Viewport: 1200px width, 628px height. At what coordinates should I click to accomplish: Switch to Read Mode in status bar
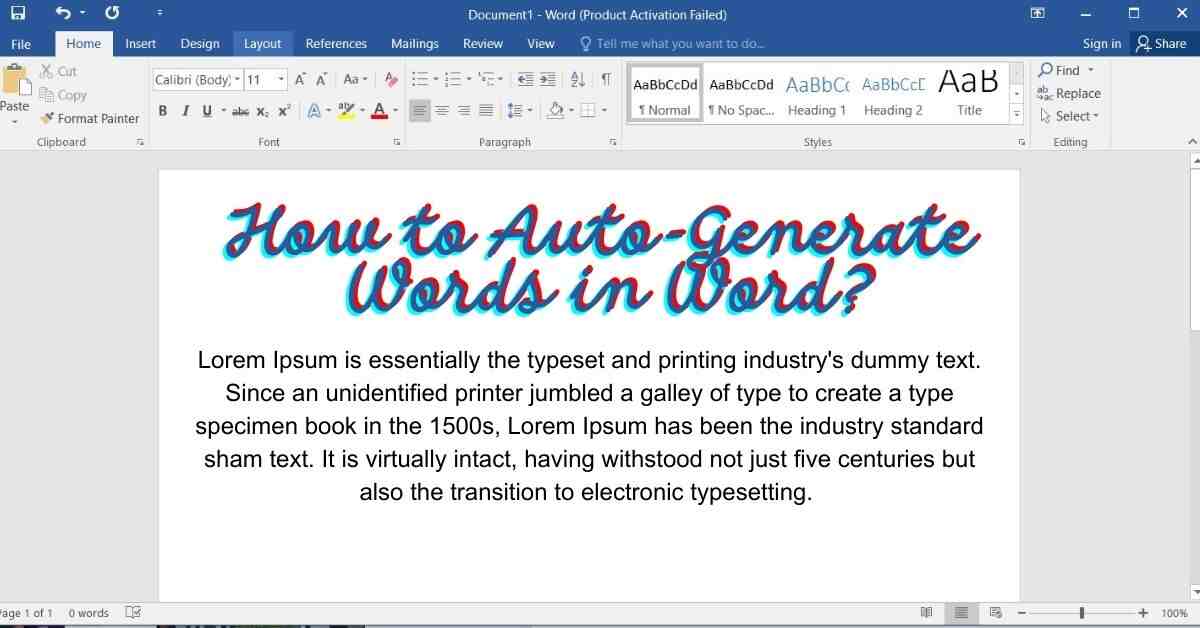pyautogui.click(x=926, y=612)
